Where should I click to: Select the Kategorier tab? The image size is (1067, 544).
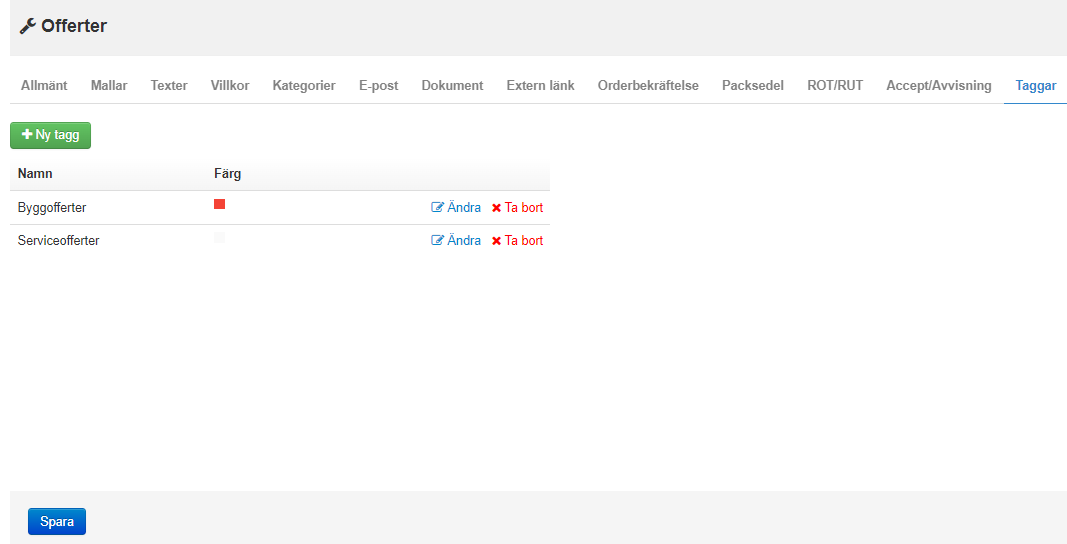[x=304, y=86]
